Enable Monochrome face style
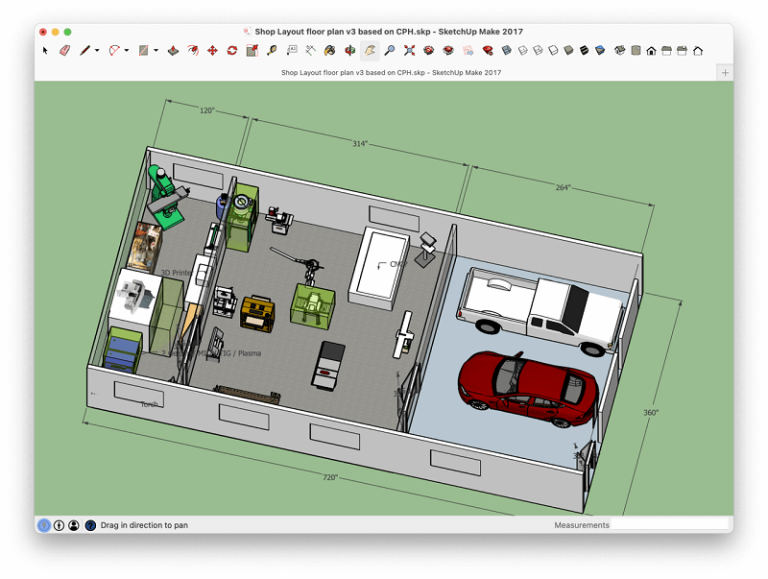Viewport: 768px width, 579px height. point(600,50)
